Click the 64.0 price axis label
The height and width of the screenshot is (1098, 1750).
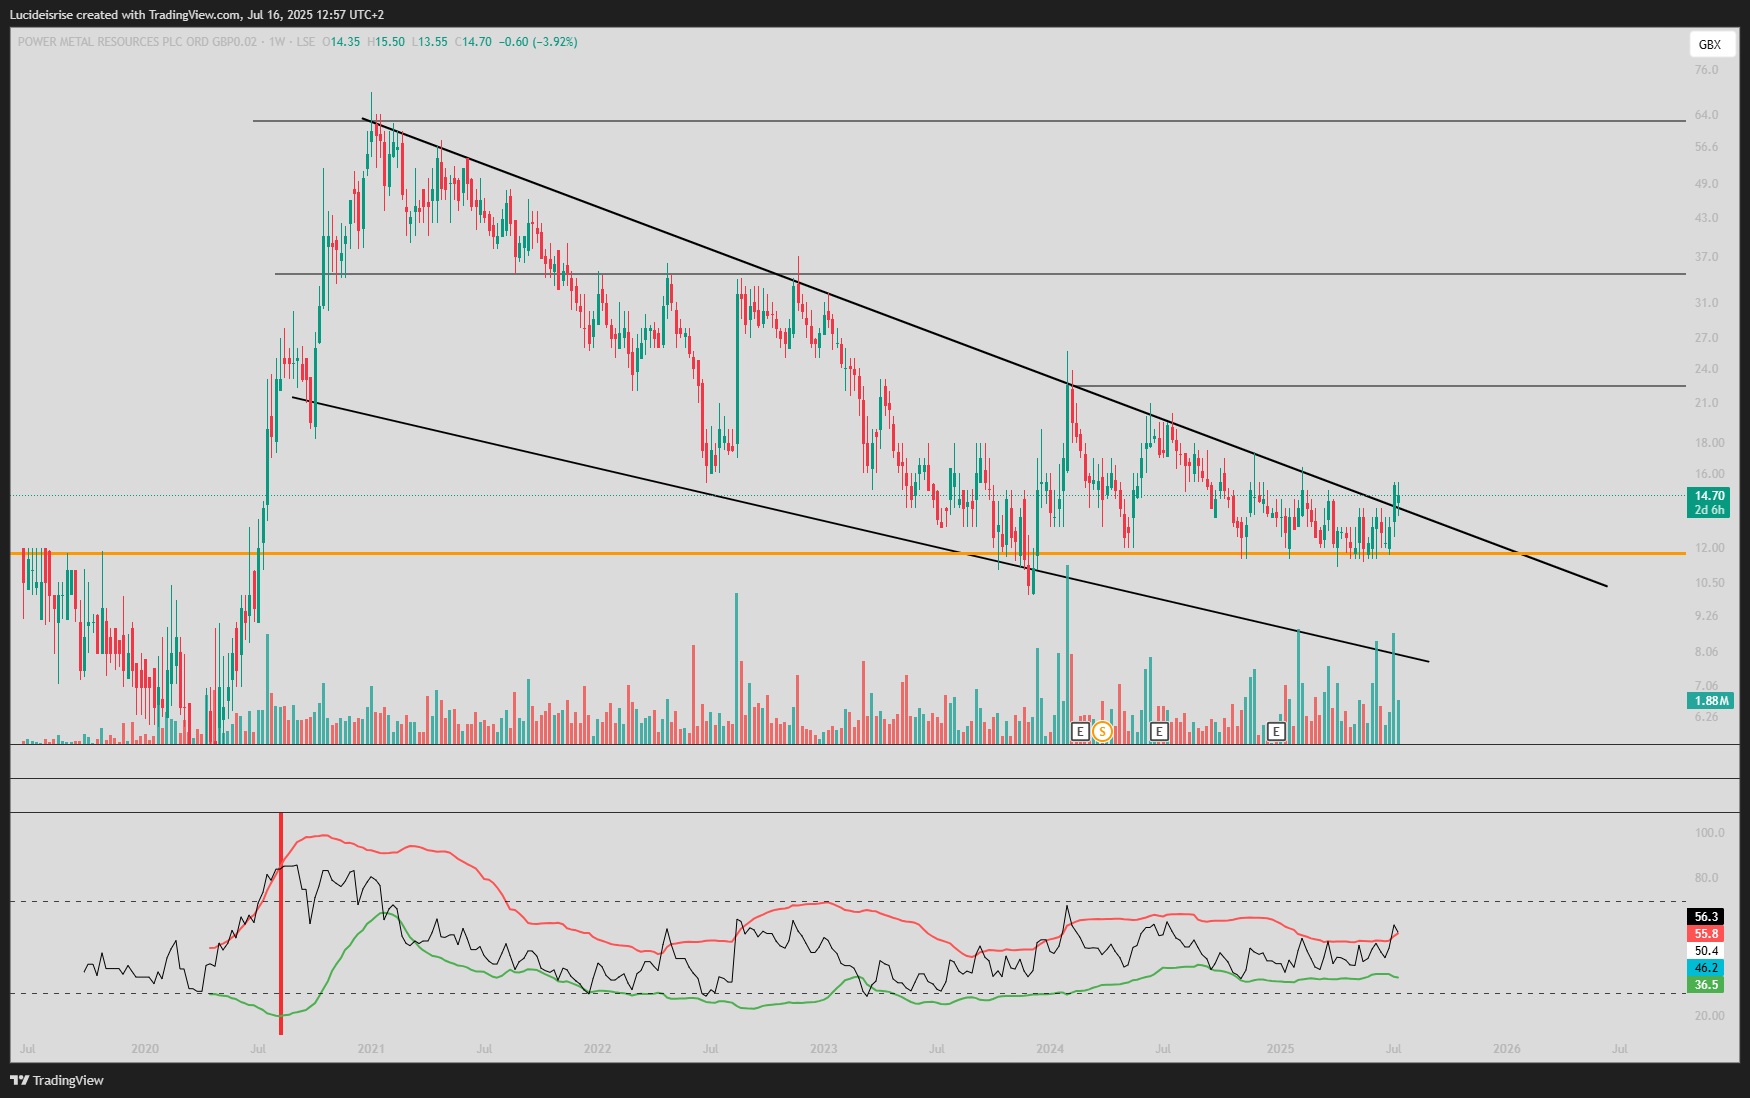tap(1706, 115)
